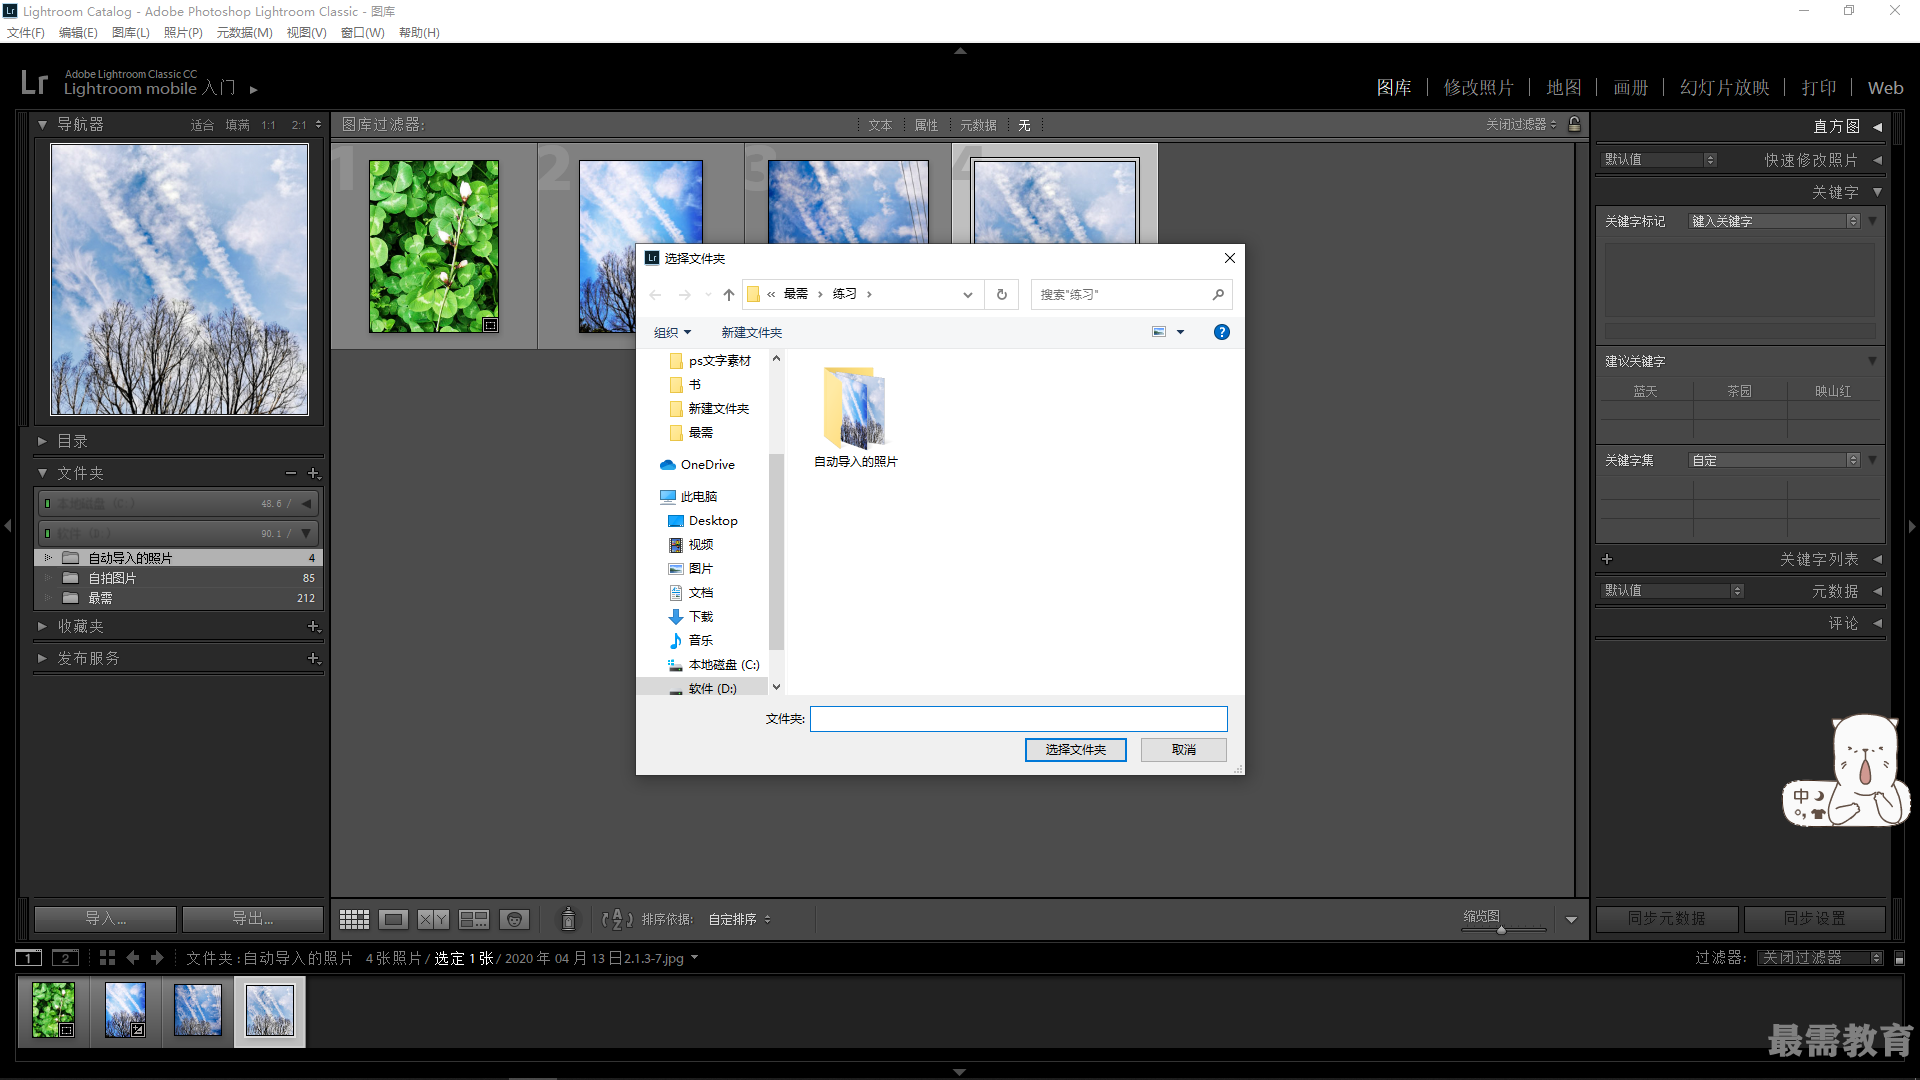Screen dimensions: 1920x1080
Task: Expand the 直方图 panel
Action: coord(1877,127)
